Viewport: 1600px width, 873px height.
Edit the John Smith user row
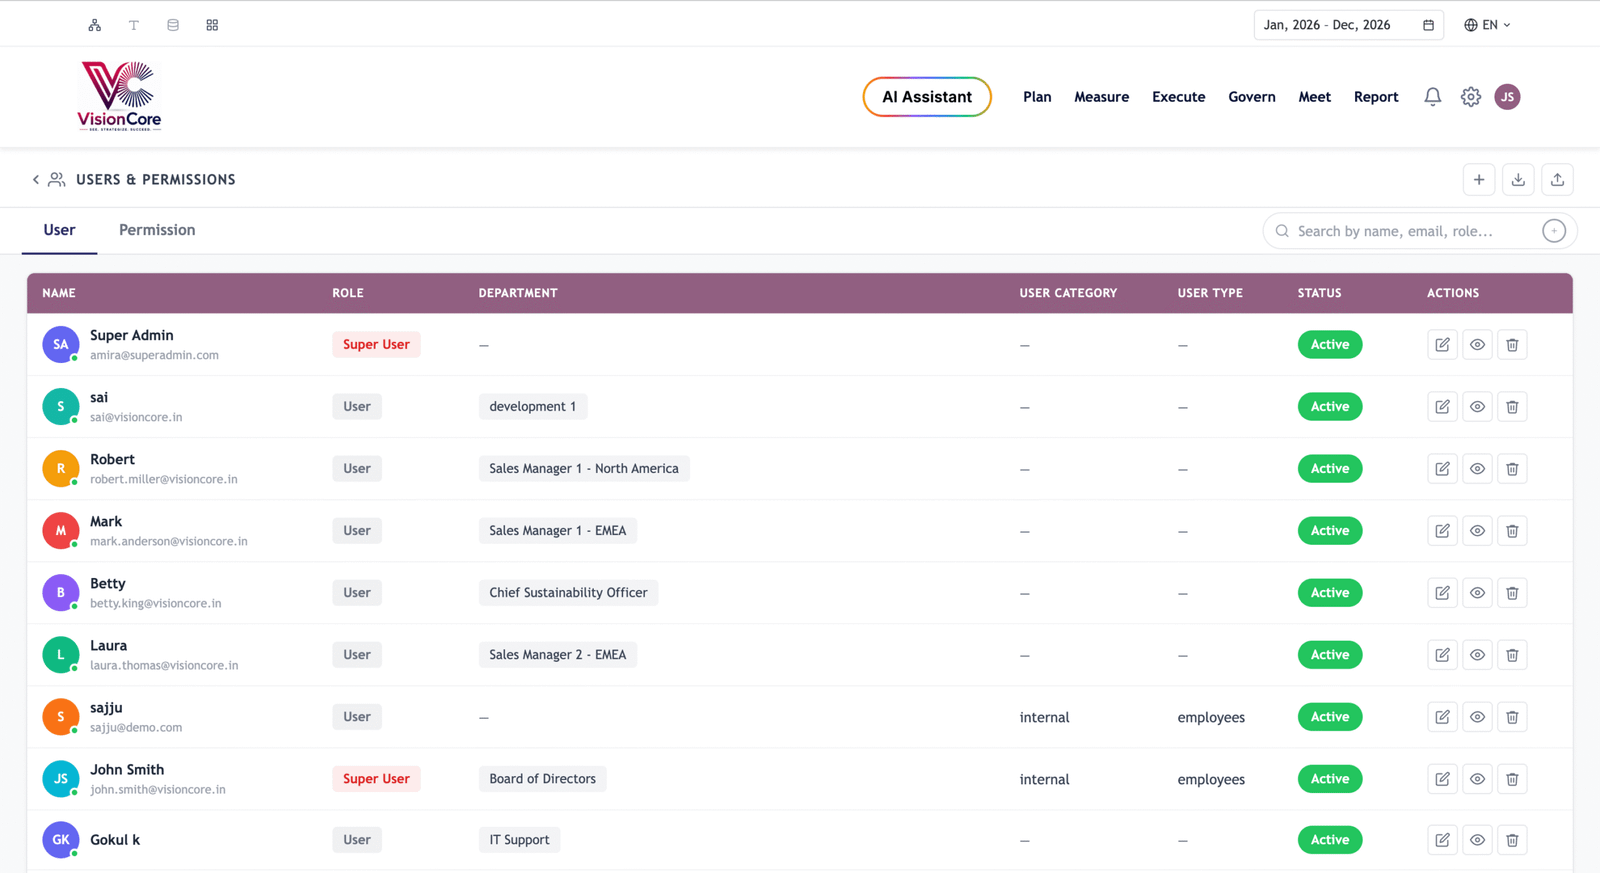[x=1442, y=779]
